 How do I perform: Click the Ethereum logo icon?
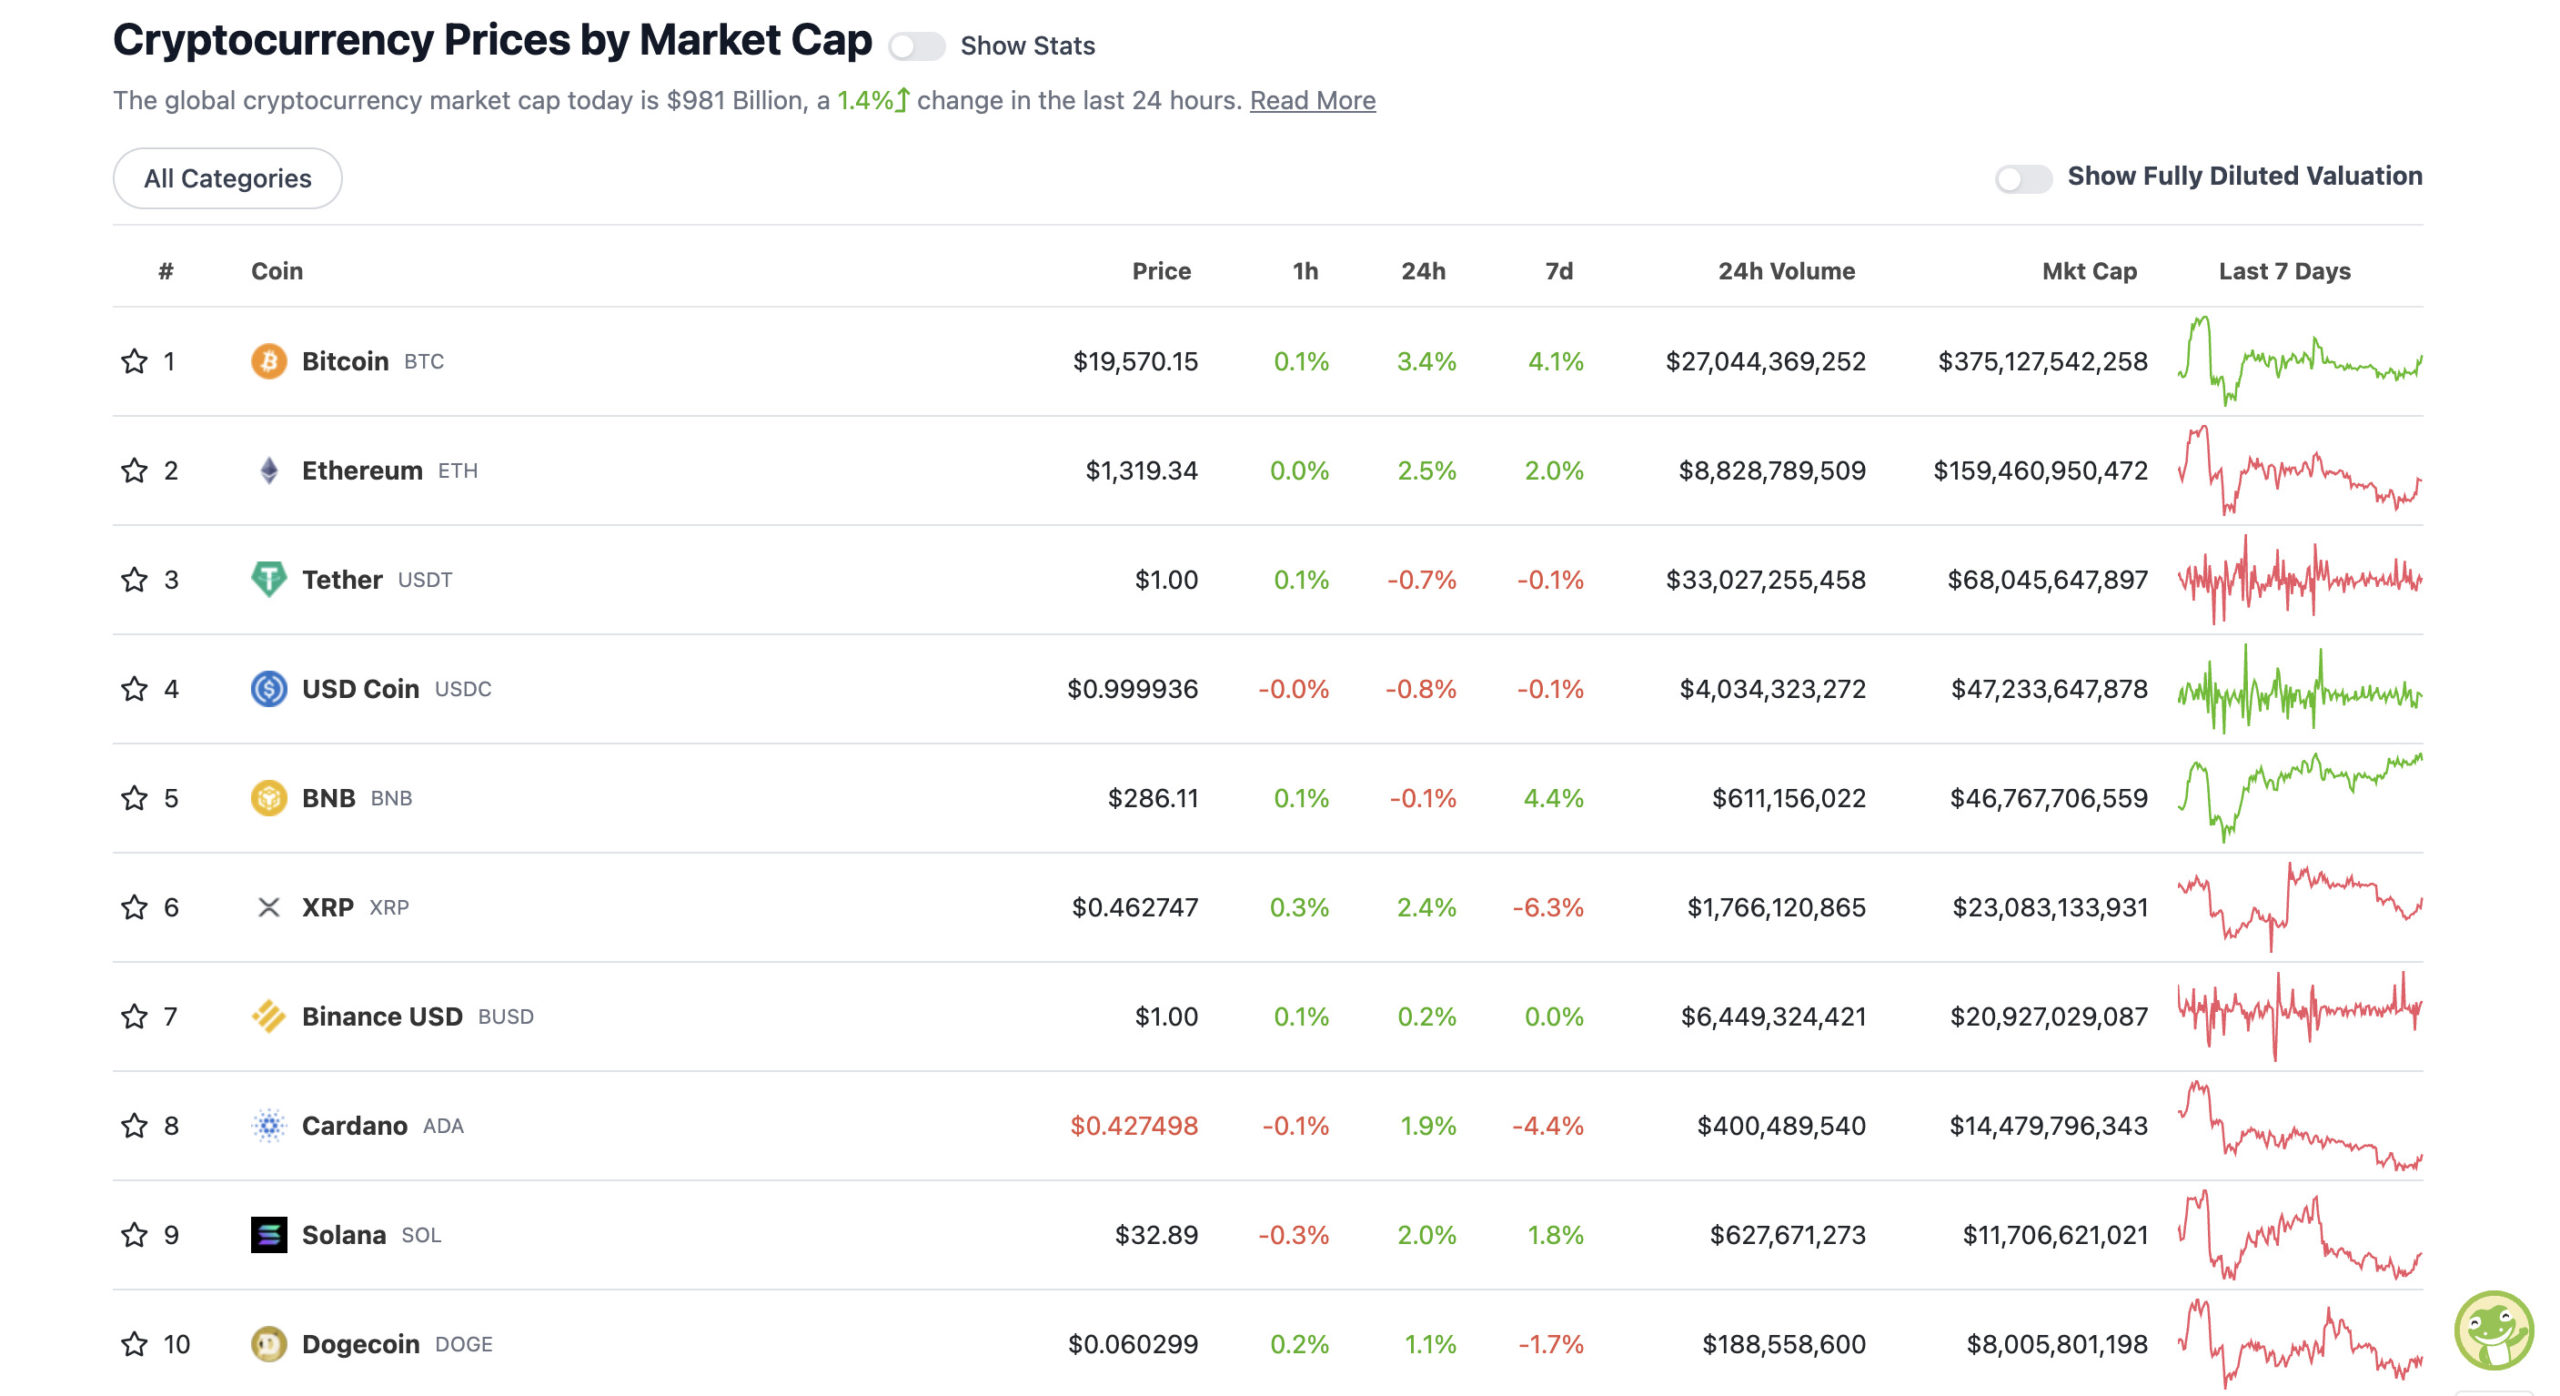click(x=269, y=470)
